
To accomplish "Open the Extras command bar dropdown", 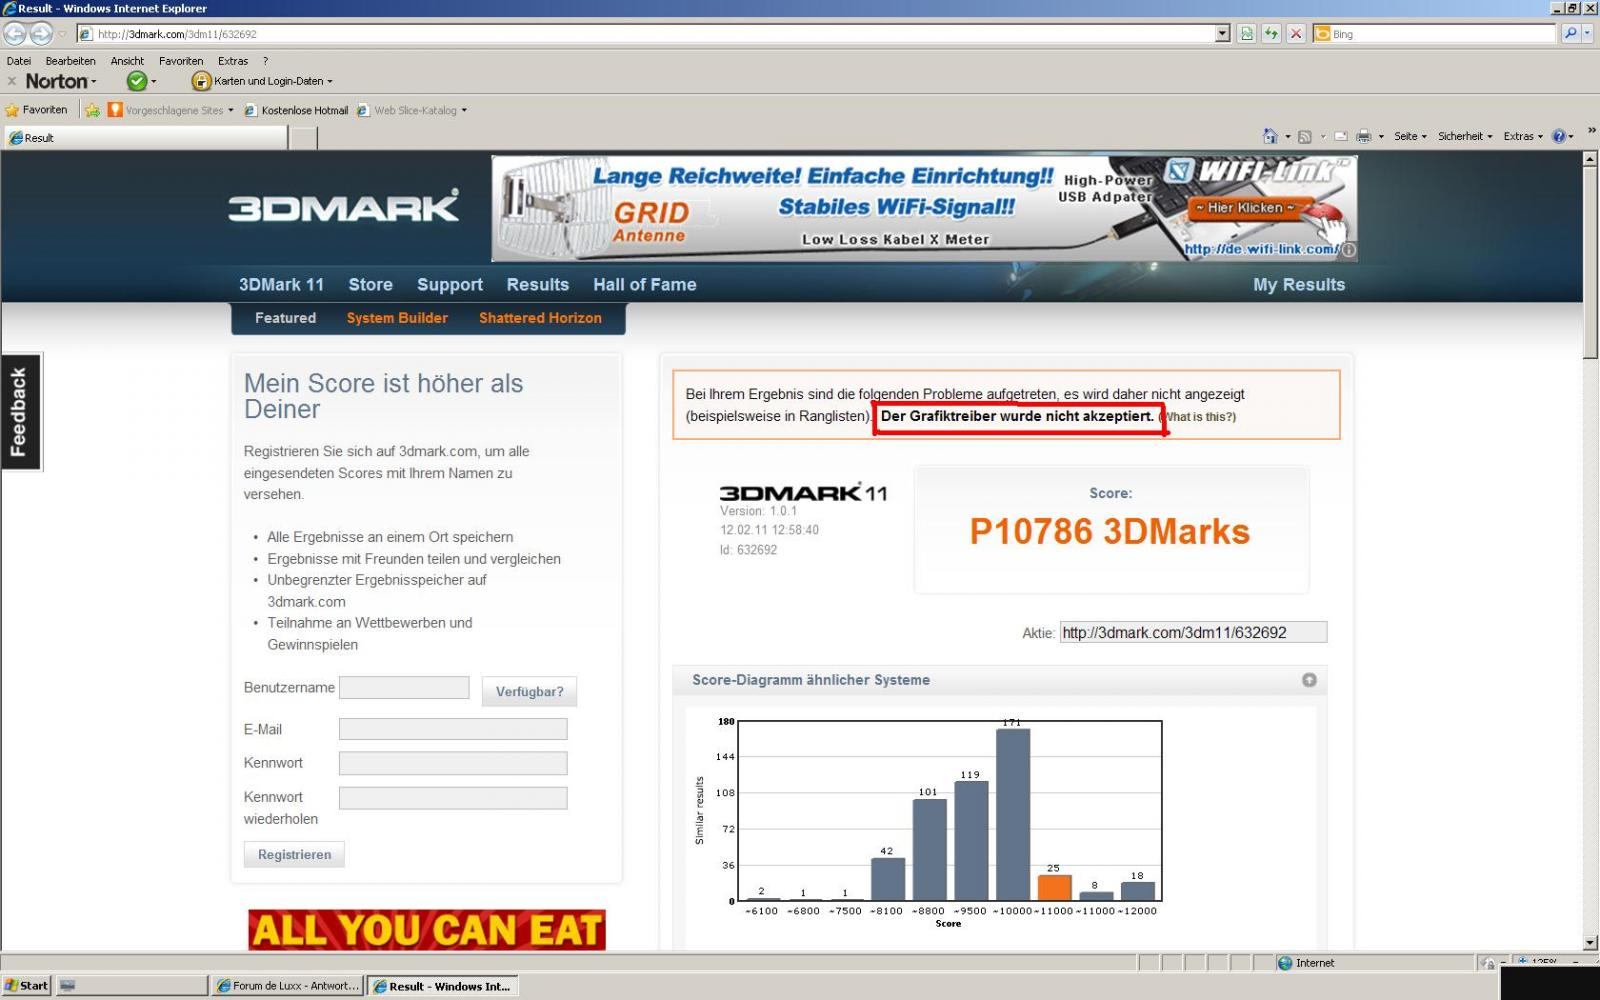I will pos(1523,136).
